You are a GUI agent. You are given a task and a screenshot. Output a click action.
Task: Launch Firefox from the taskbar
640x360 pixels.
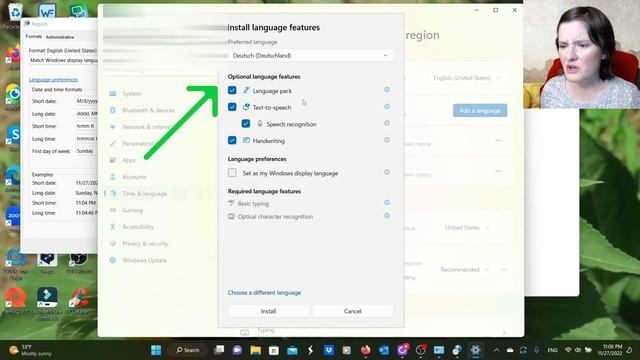(x=365, y=350)
